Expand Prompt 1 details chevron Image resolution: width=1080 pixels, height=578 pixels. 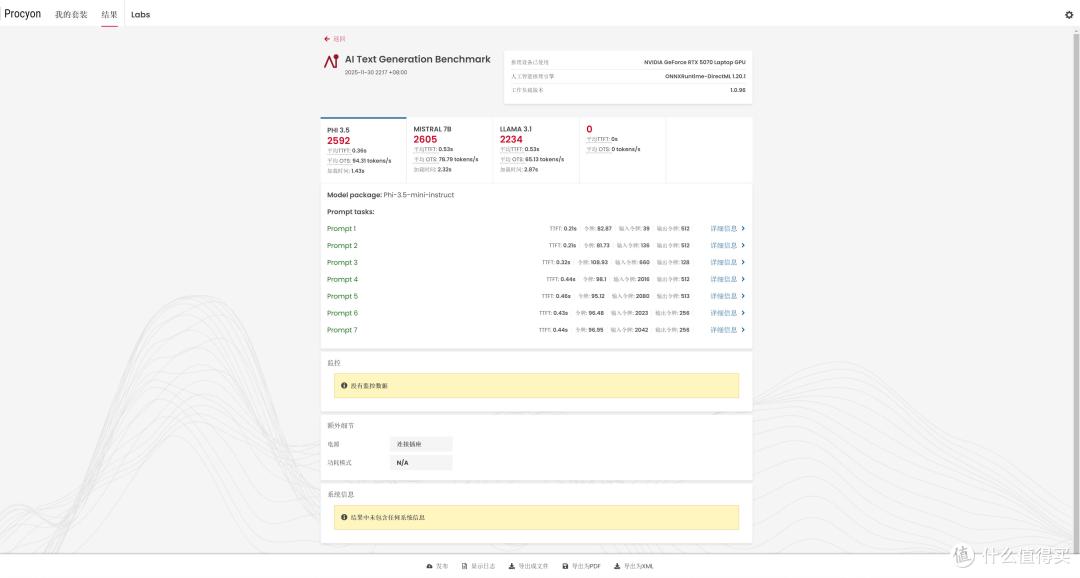[743, 229]
